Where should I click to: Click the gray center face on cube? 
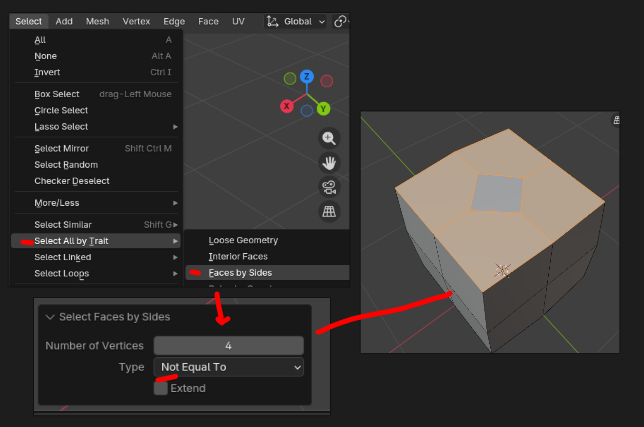coord(497,194)
